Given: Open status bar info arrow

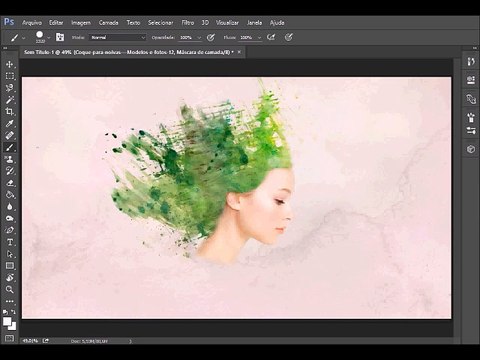Looking at the screenshot, I should [130, 341].
